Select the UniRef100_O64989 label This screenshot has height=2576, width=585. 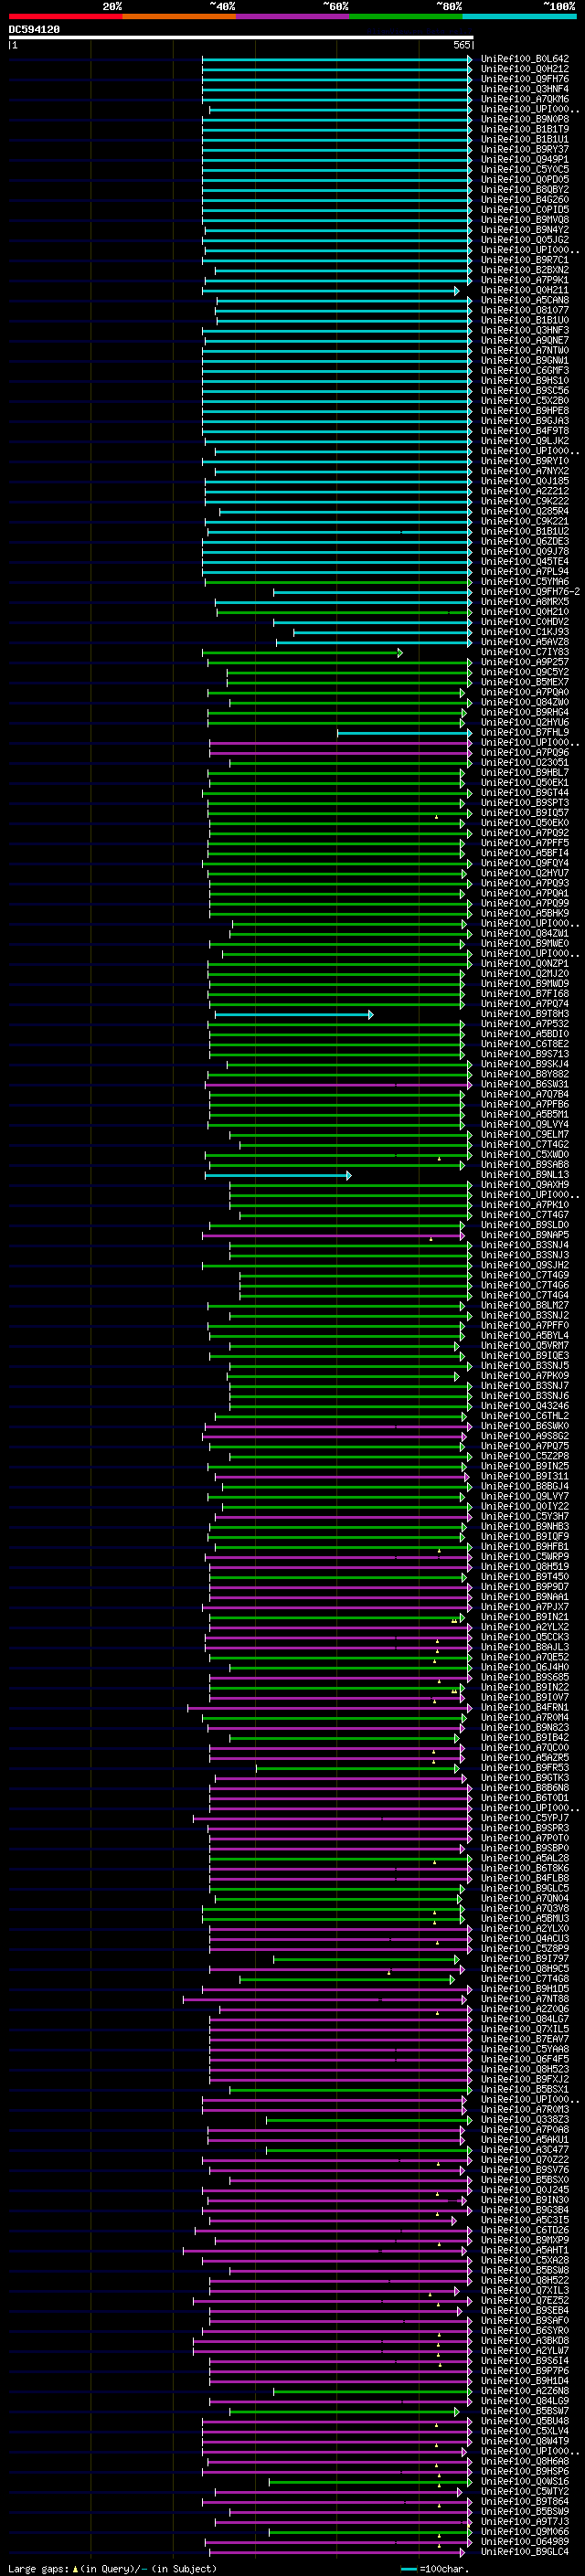(525, 2541)
